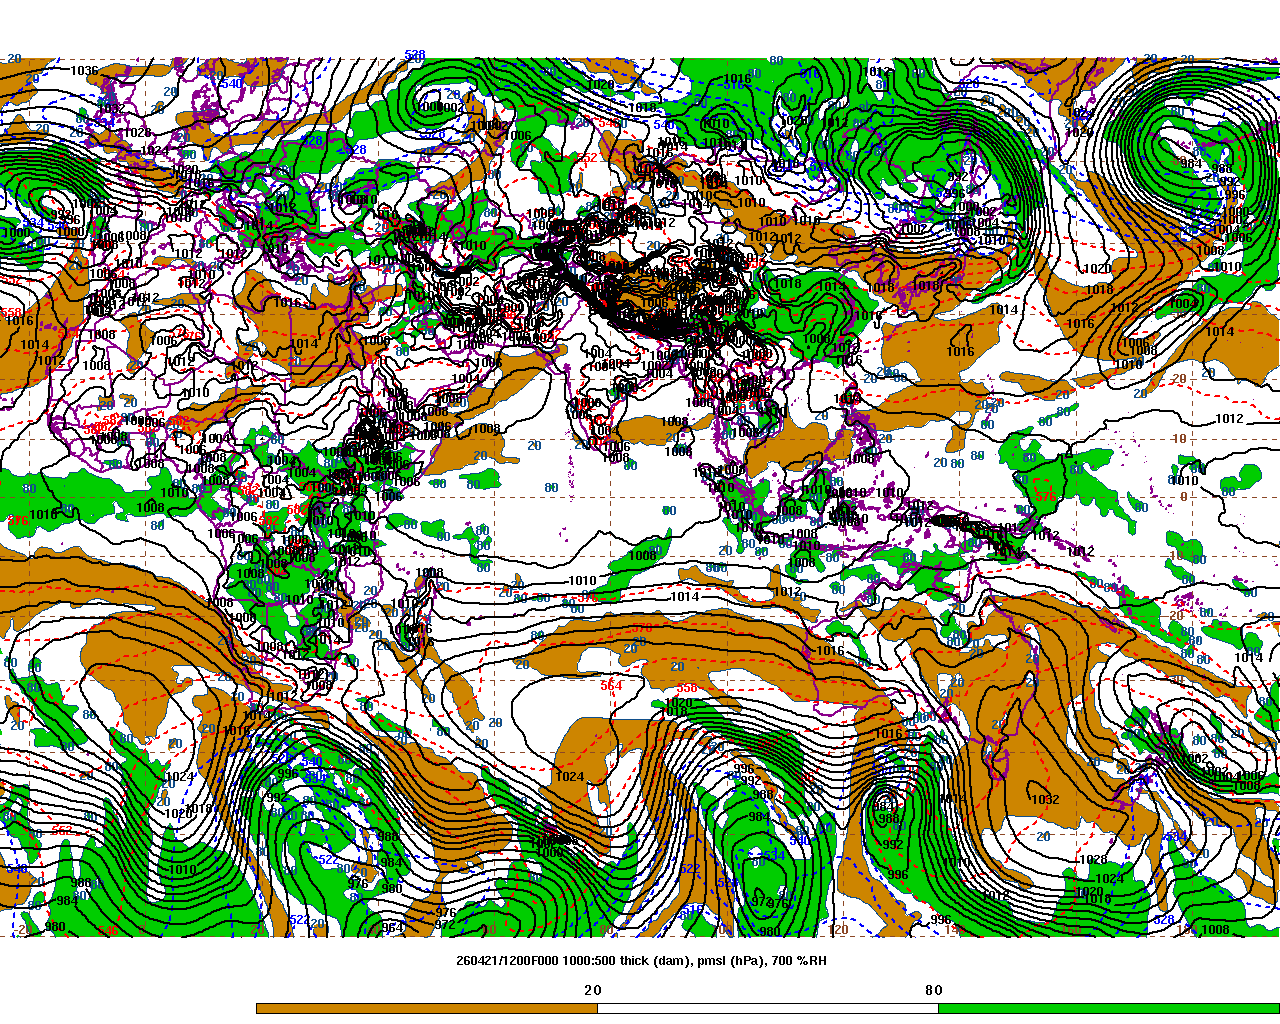
Task: Click the 1002 low label east of 1032 high
Action: (1197, 759)
